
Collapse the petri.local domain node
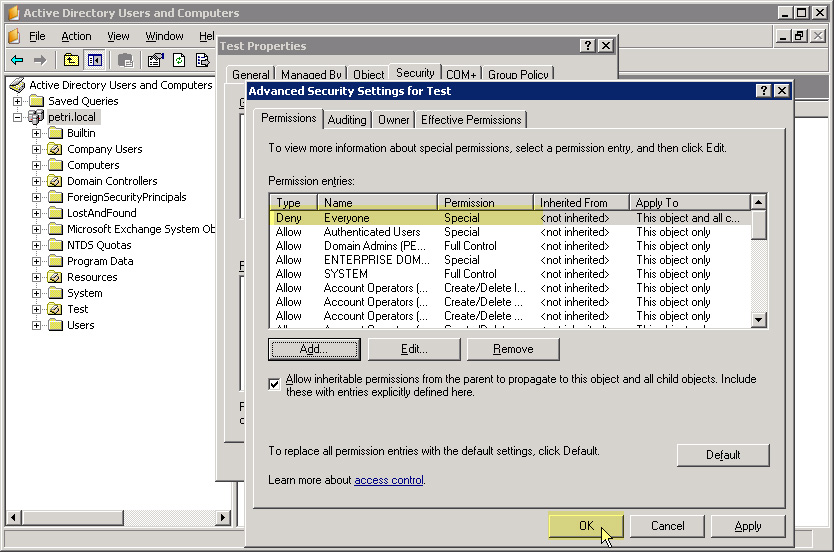point(18,117)
